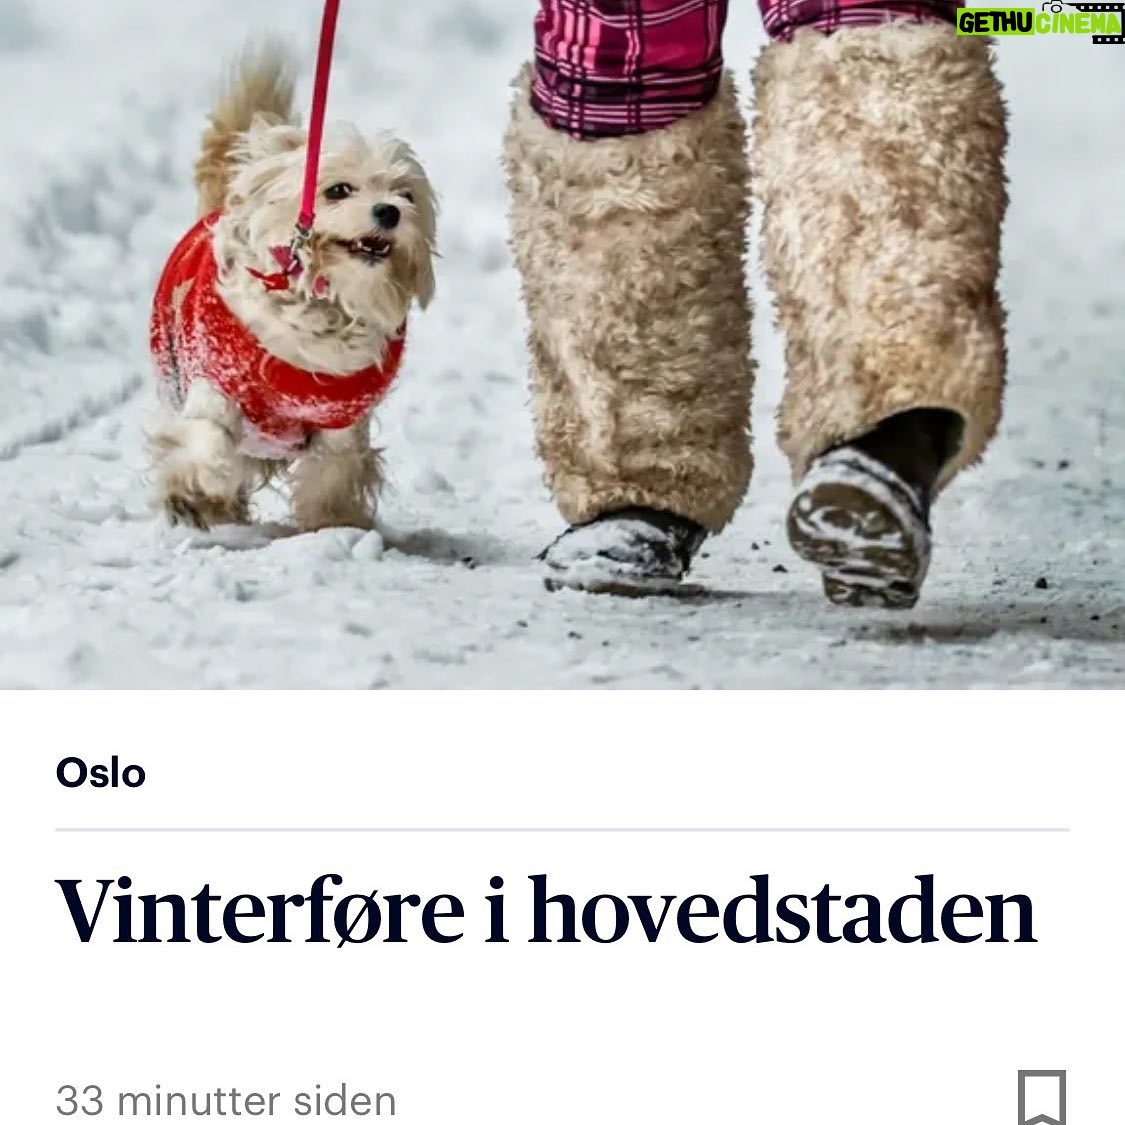This screenshot has width=1125, height=1125.
Task: Open the Oslo section link
Action: pos(100,773)
